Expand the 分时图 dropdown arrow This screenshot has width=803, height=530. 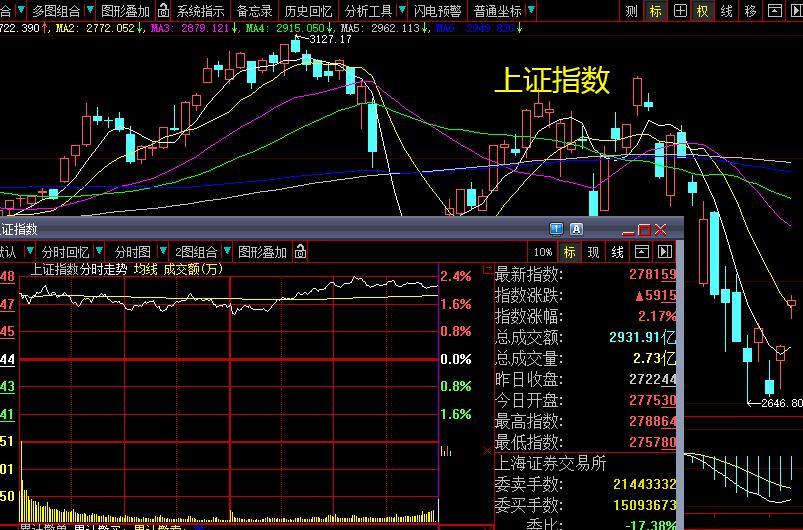[163, 251]
